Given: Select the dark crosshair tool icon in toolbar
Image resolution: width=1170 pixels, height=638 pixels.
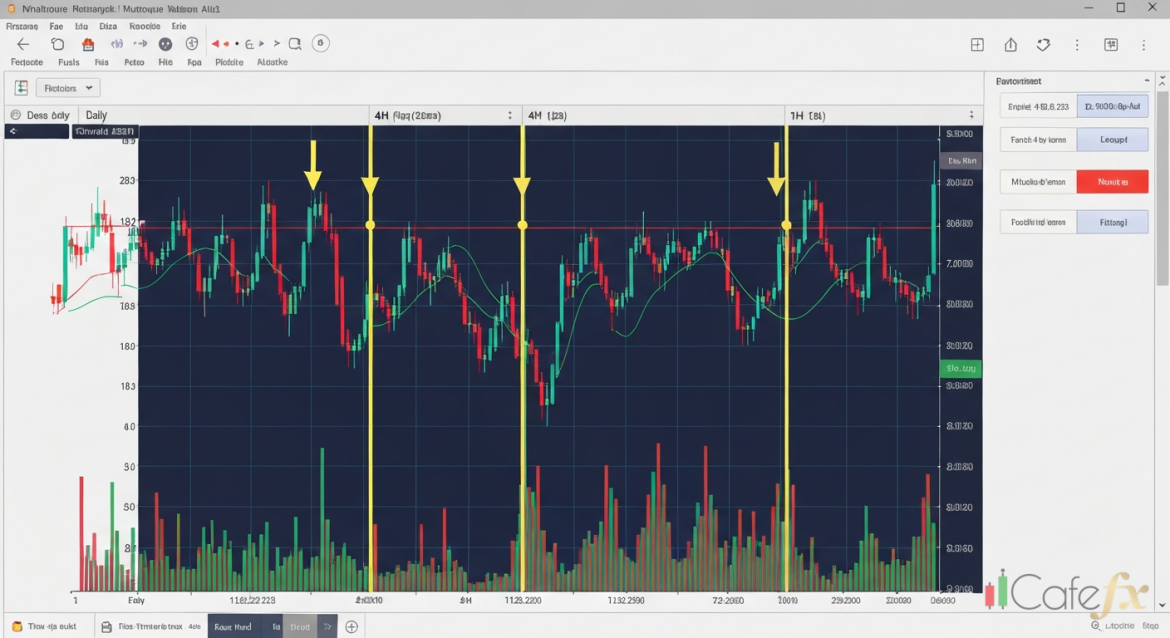Looking at the screenshot, I should tap(166, 43).
